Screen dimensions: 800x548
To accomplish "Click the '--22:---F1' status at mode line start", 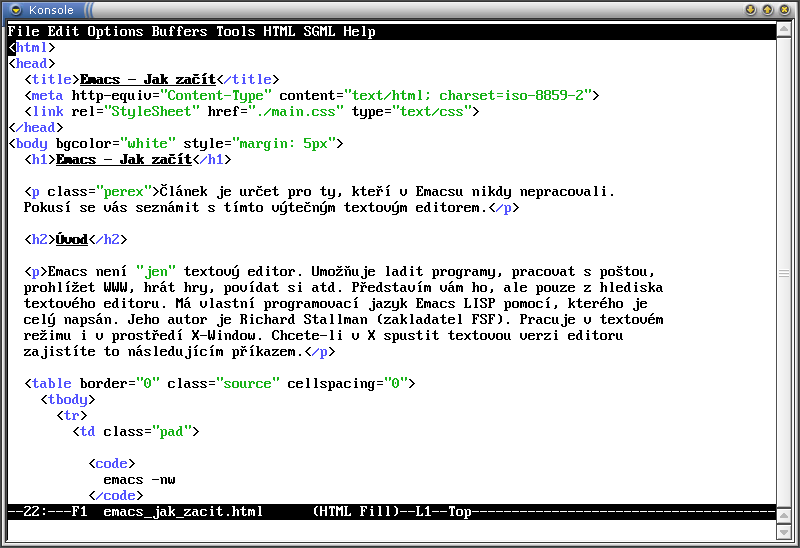I will tap(47, 511).
